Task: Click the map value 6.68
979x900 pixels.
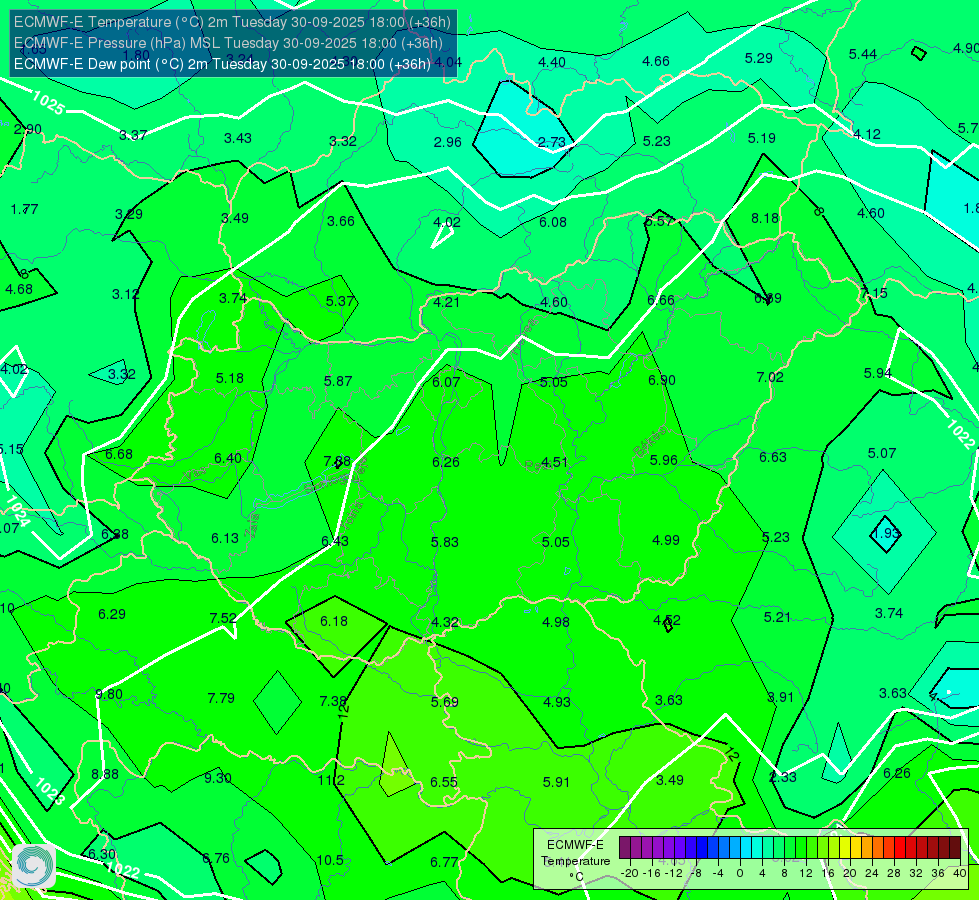Action: point(119,454)
